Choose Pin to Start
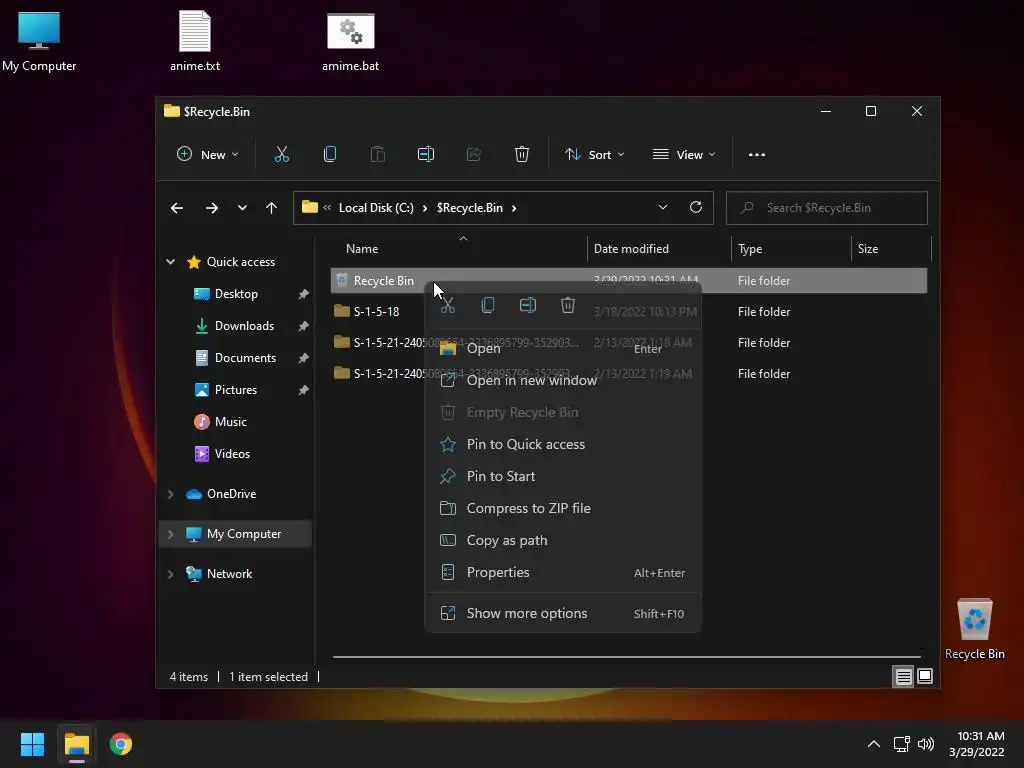 coord(563,476)
